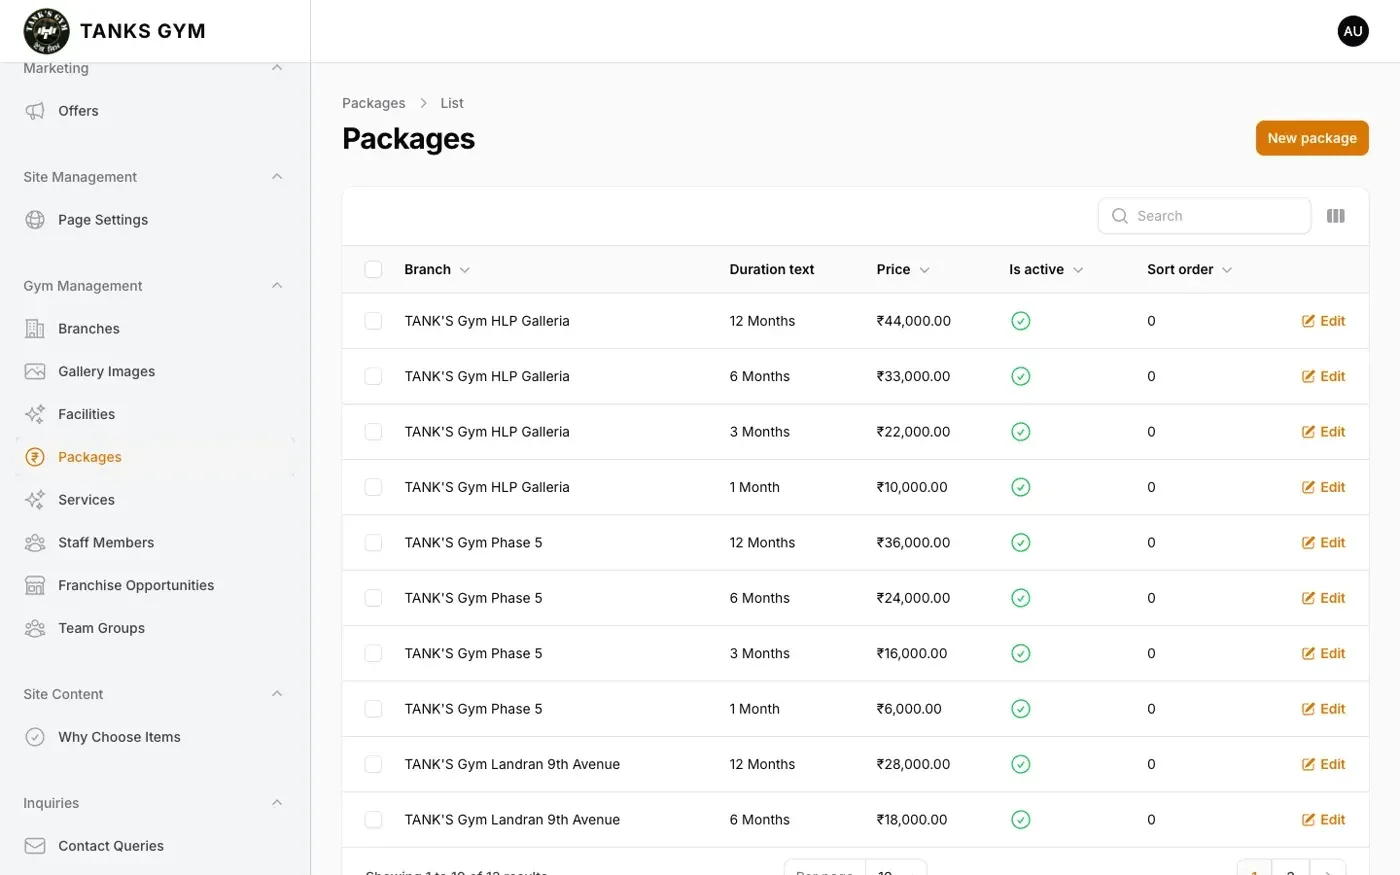
Task: Open Page Settings in the sidebar
Action: [x=155, y=220]
